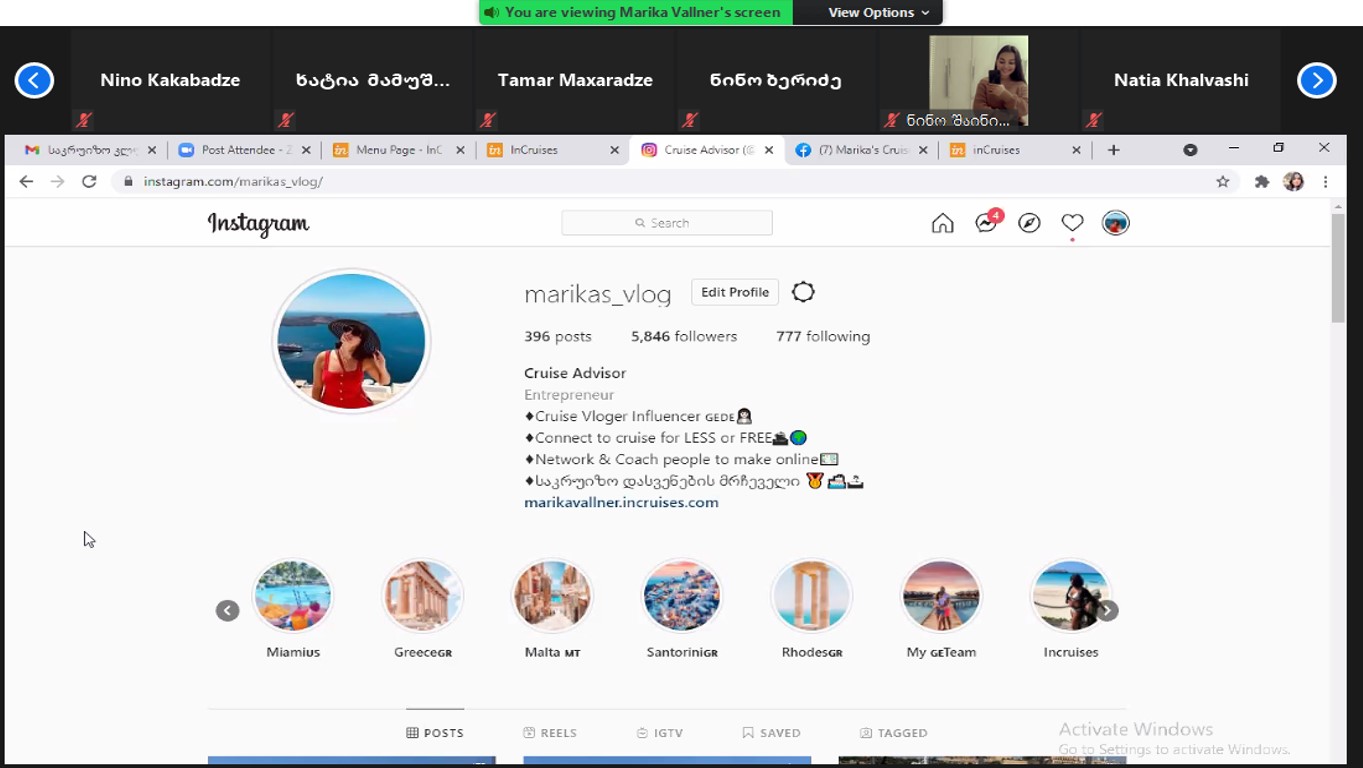Switch to the SAVED tab

point(771,733)
